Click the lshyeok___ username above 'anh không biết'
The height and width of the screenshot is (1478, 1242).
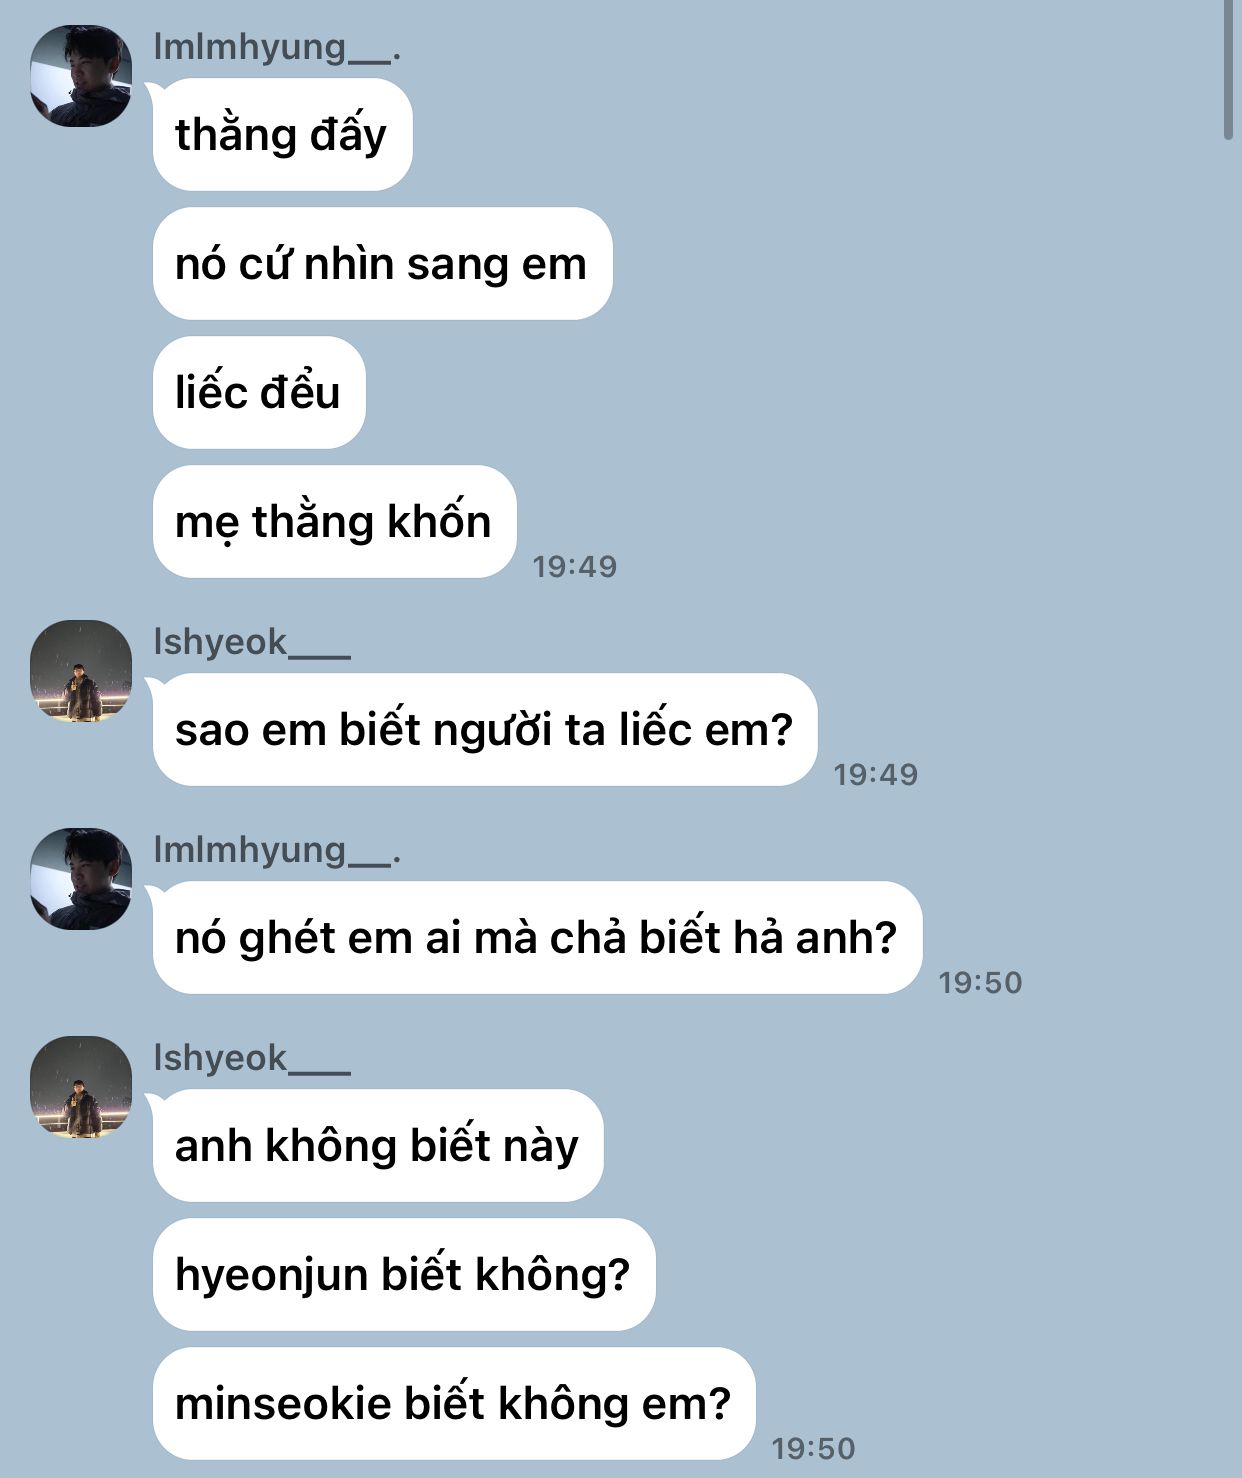[252, 1058]
